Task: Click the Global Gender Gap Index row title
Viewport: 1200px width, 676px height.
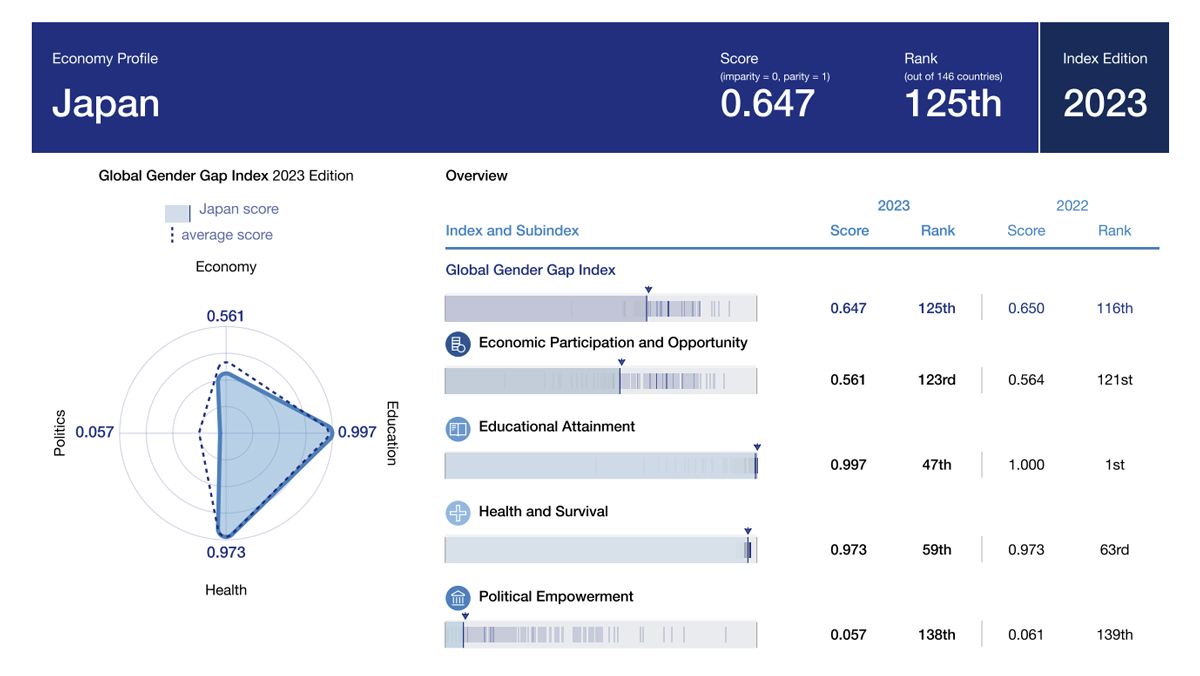Action: click(x=530, y=270)
